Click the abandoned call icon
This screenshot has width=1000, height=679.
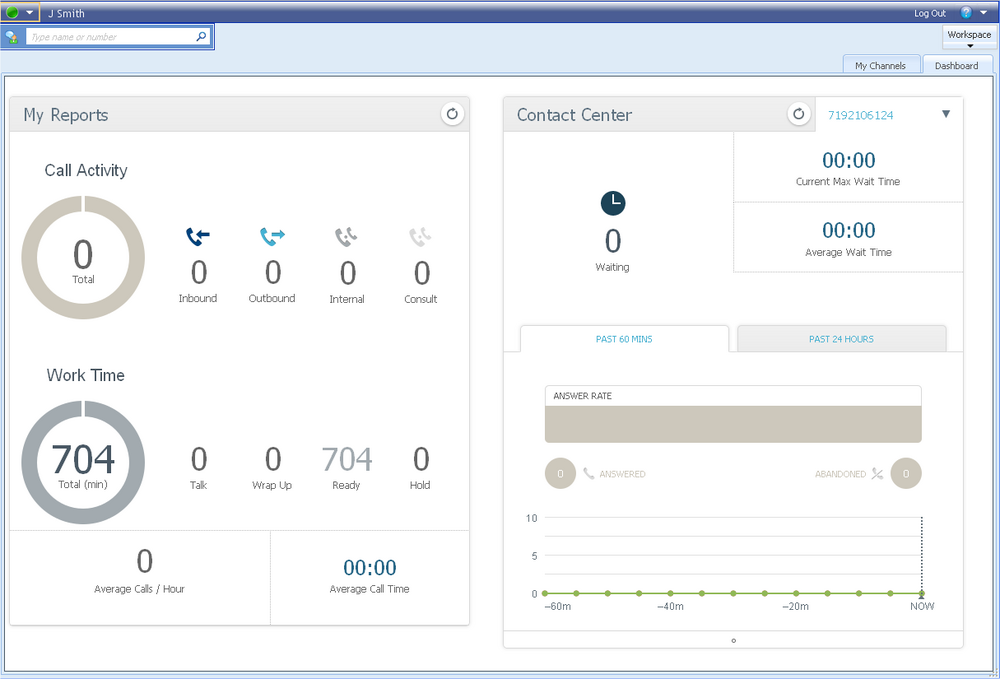click(878, 474)
